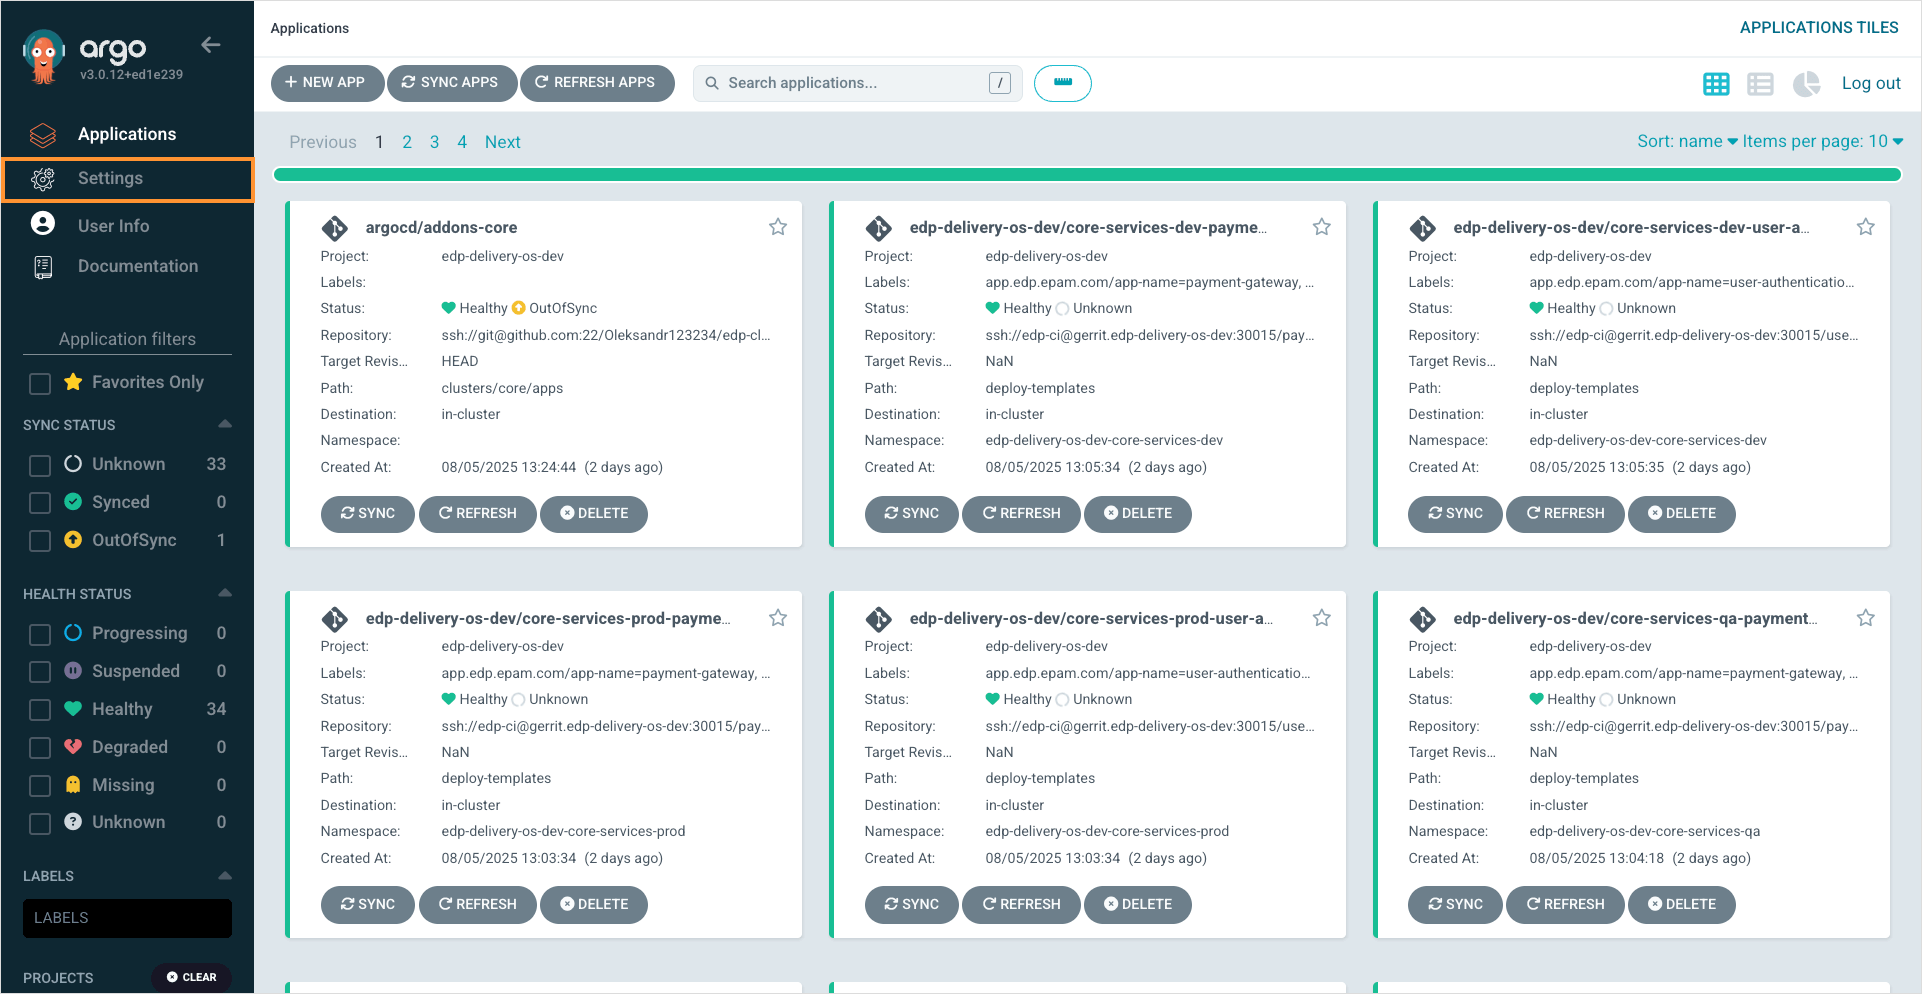Open the Items per page dropdown
Screen dimensions: 1922x994
point(1822,141)
